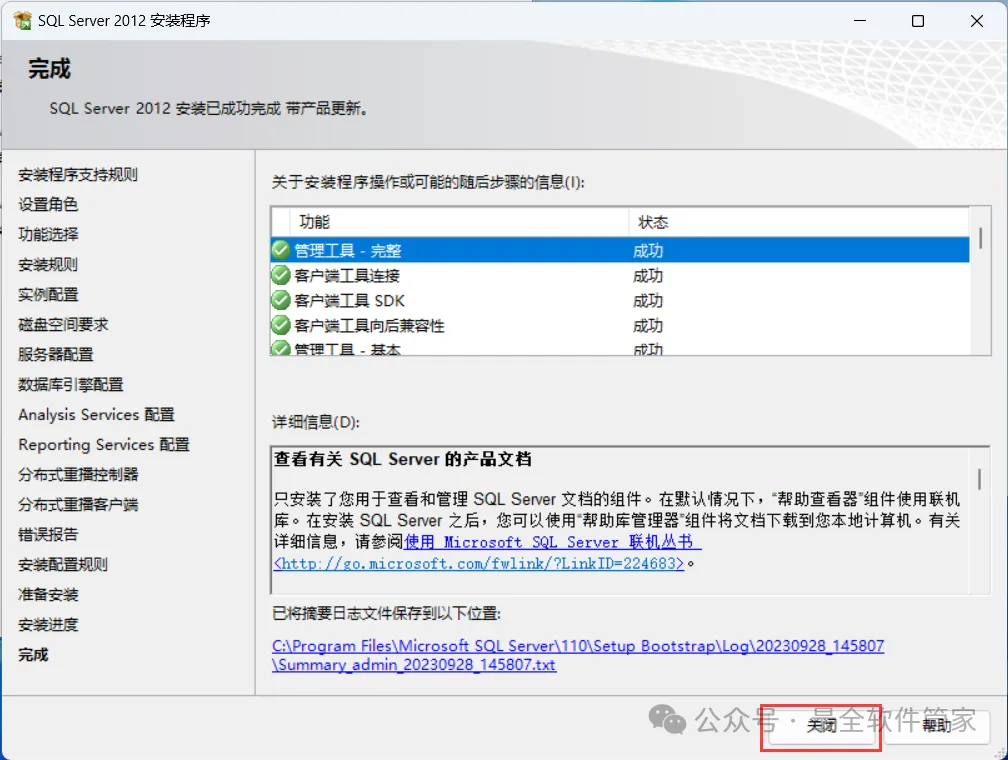Select 设置角色 step in sidebar
Image resolution: width=1008 pixels, height=760 pixels.
(48, 204)
